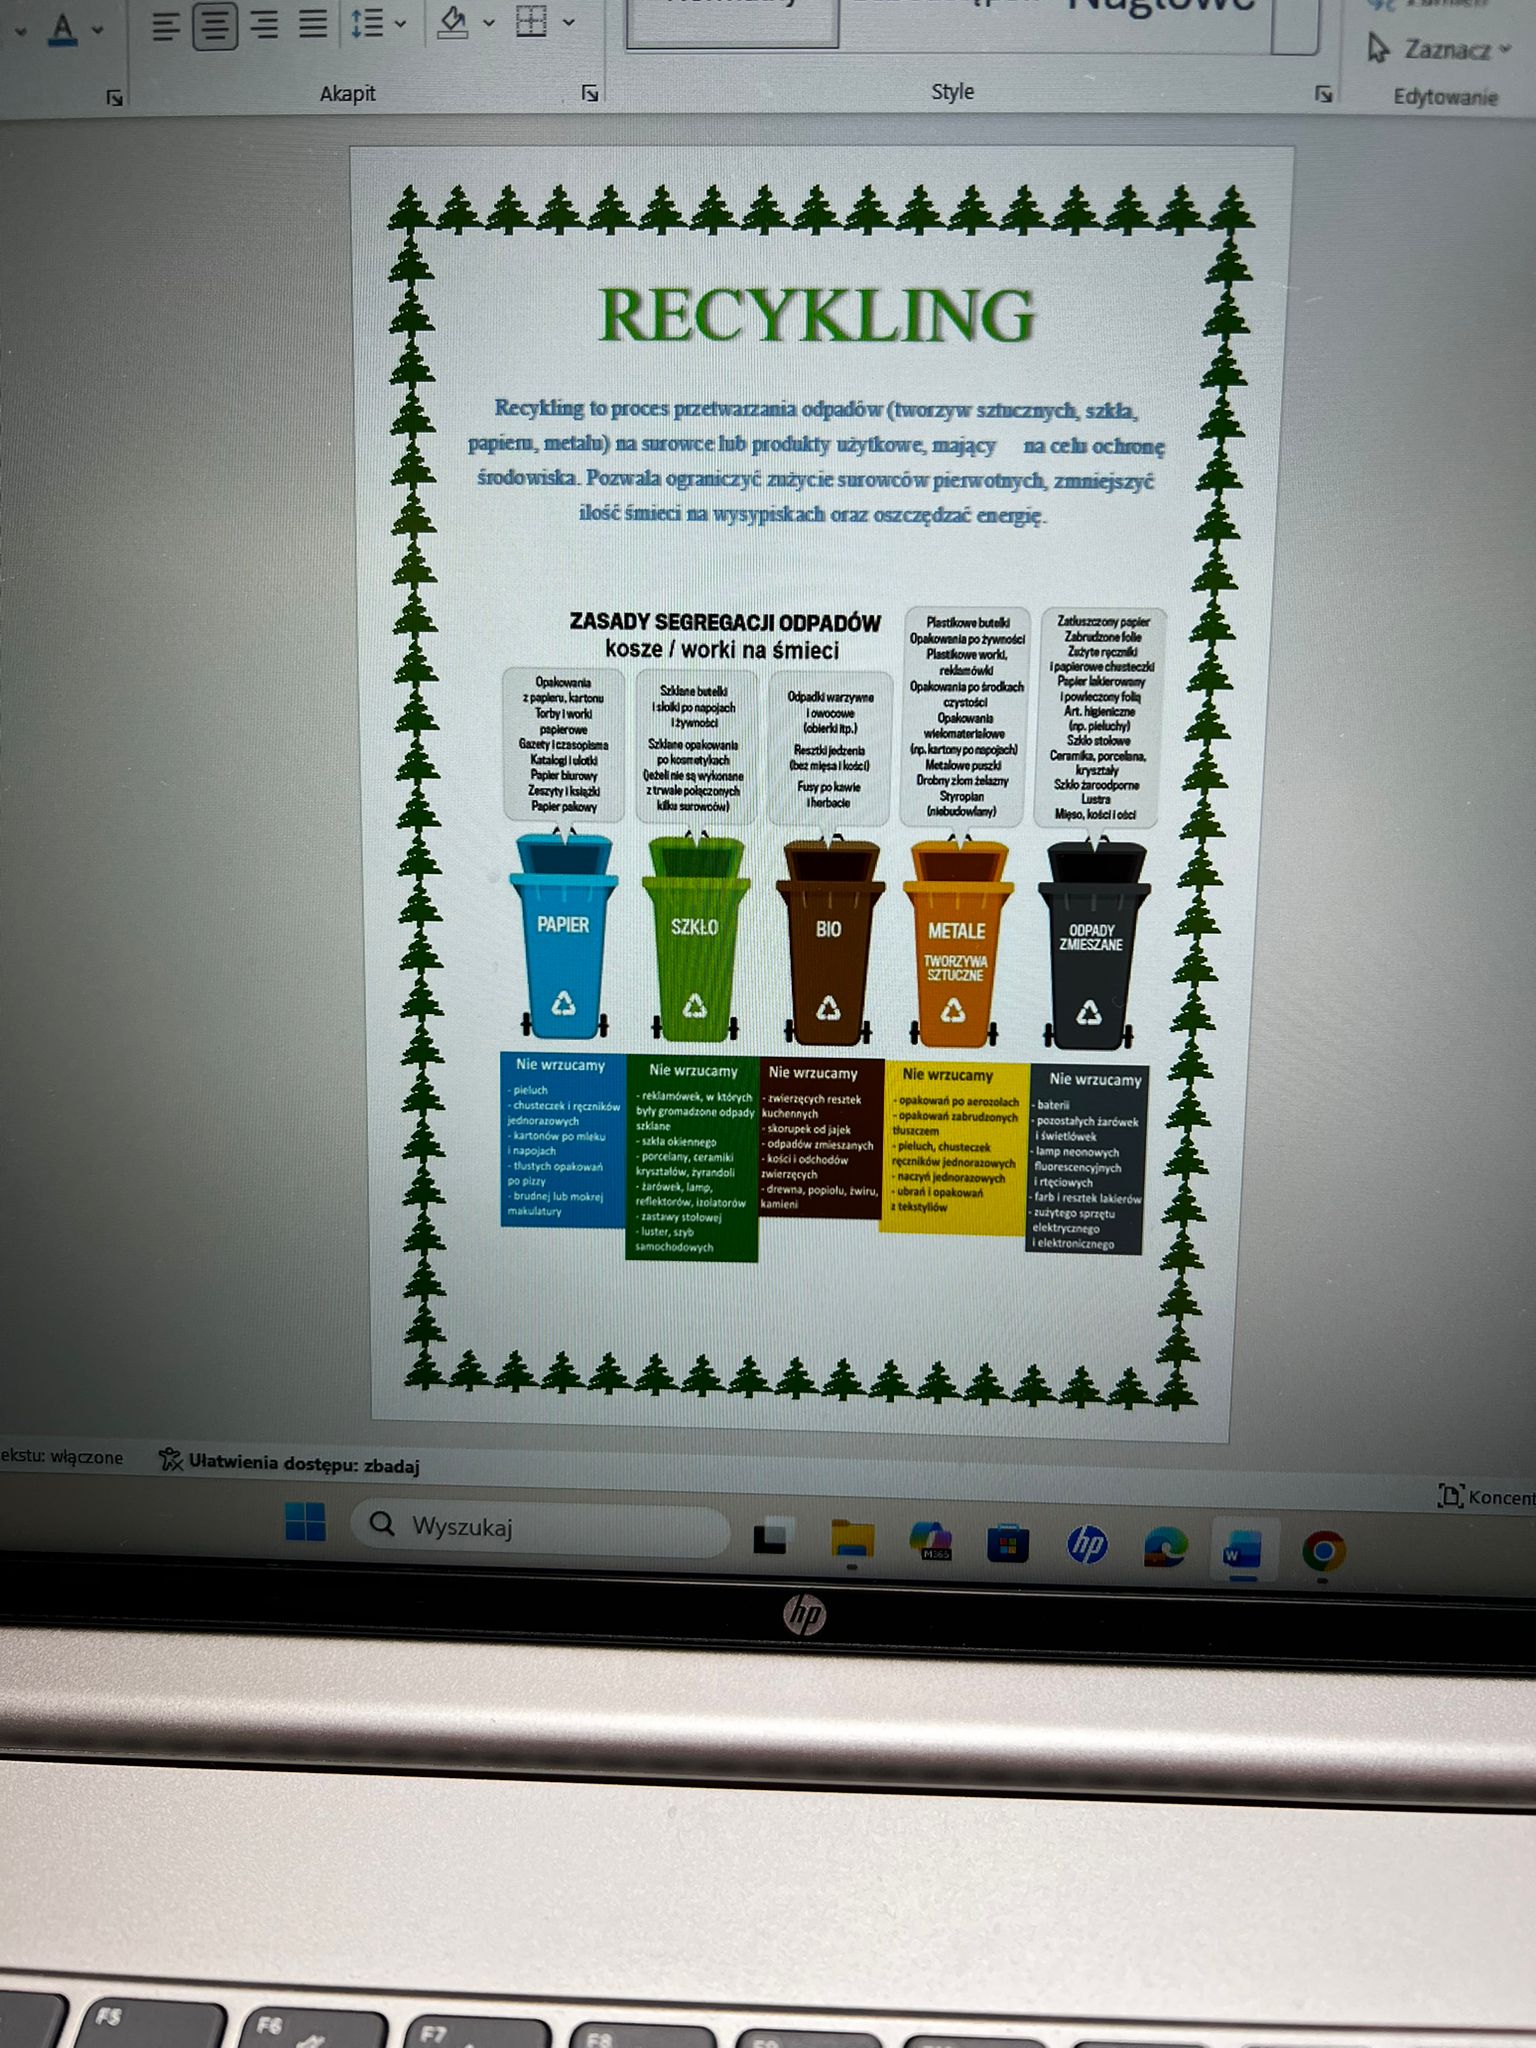Open the Windows Start menu
The image size is (1536, 2048).
point(305,1523)
